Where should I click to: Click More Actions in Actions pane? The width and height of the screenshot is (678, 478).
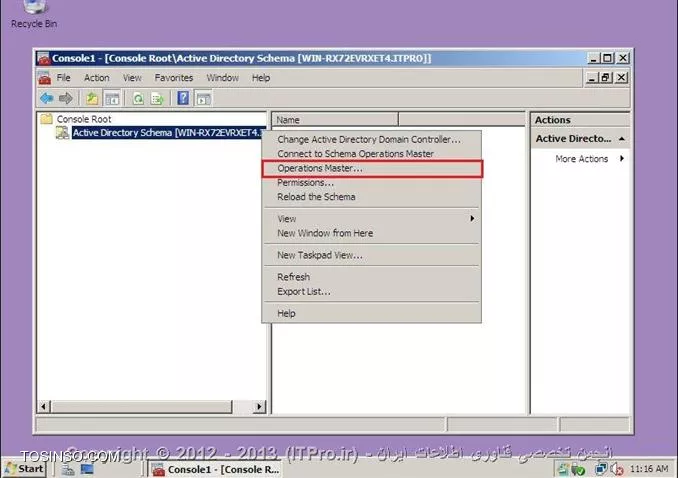(x=582, y=159)
